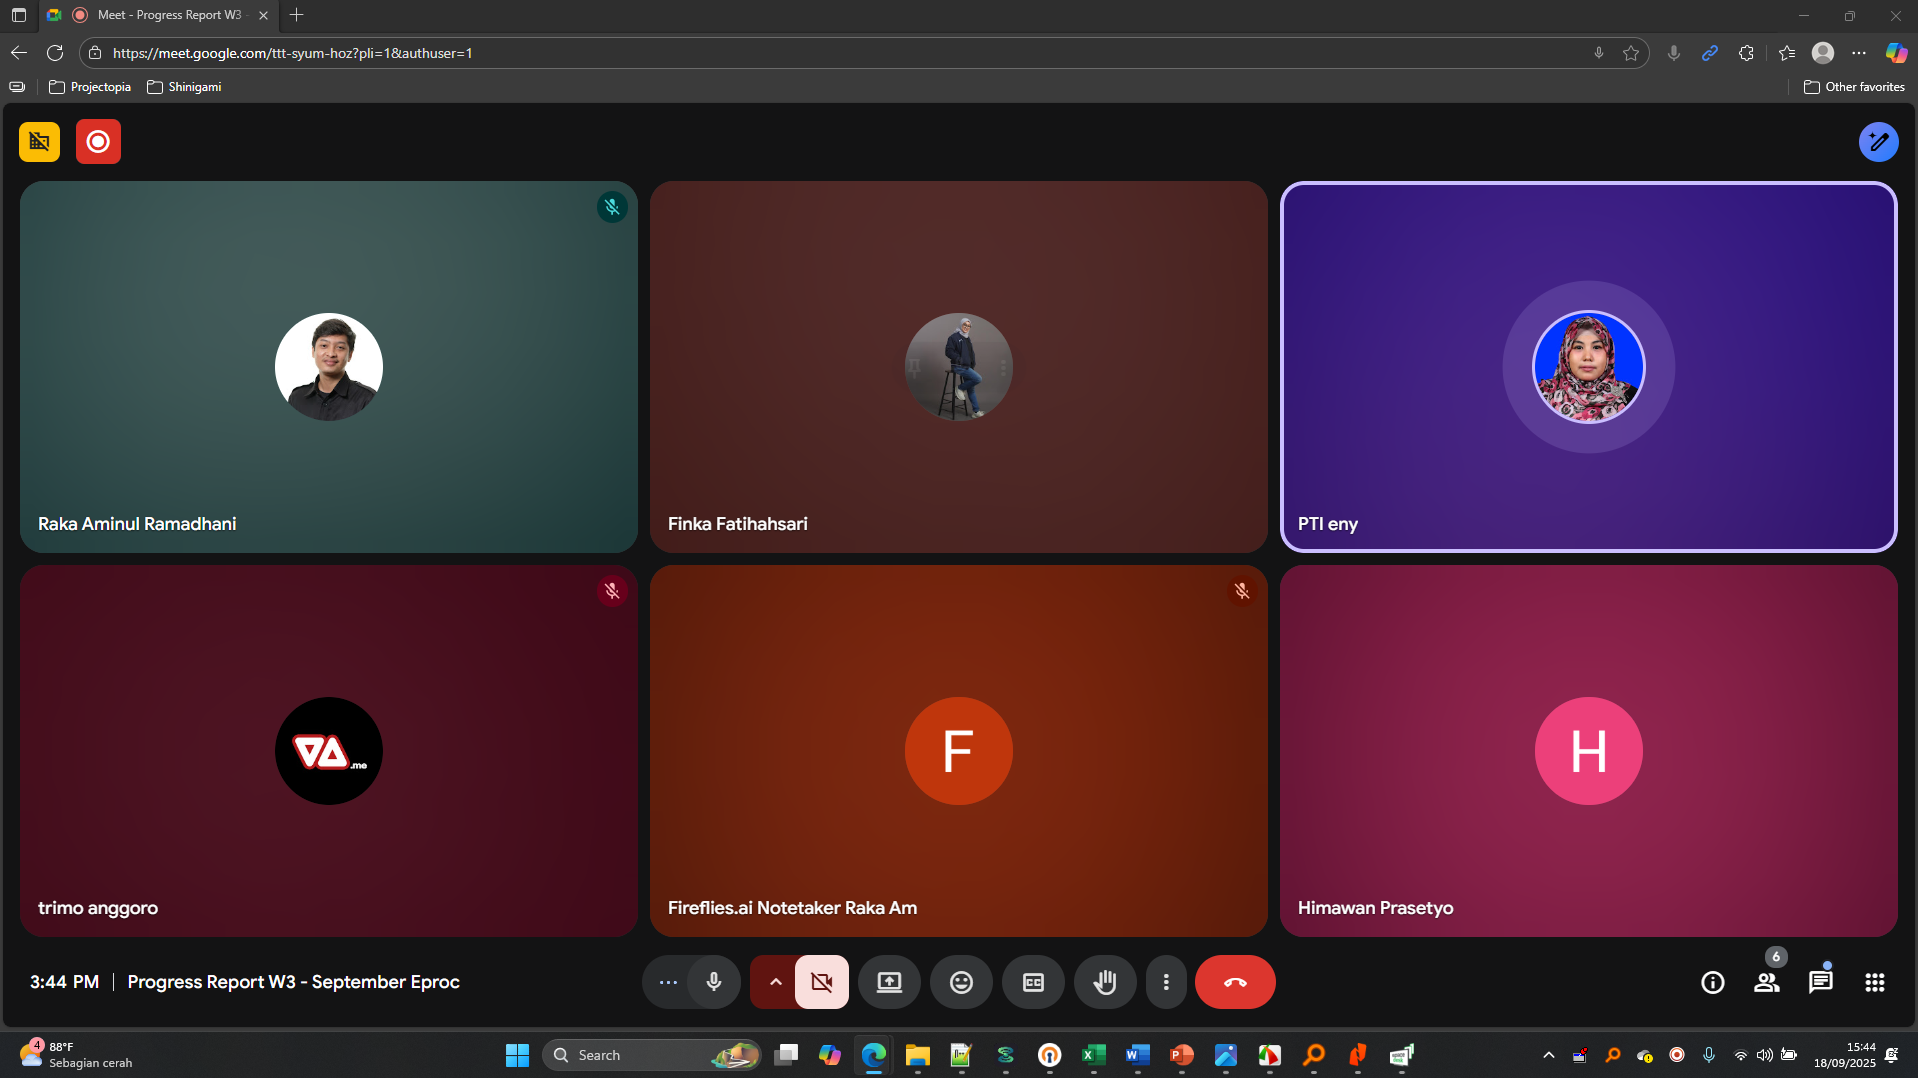
Task: Expand video settings up-arrow chevron
Action: click(775, 982)
